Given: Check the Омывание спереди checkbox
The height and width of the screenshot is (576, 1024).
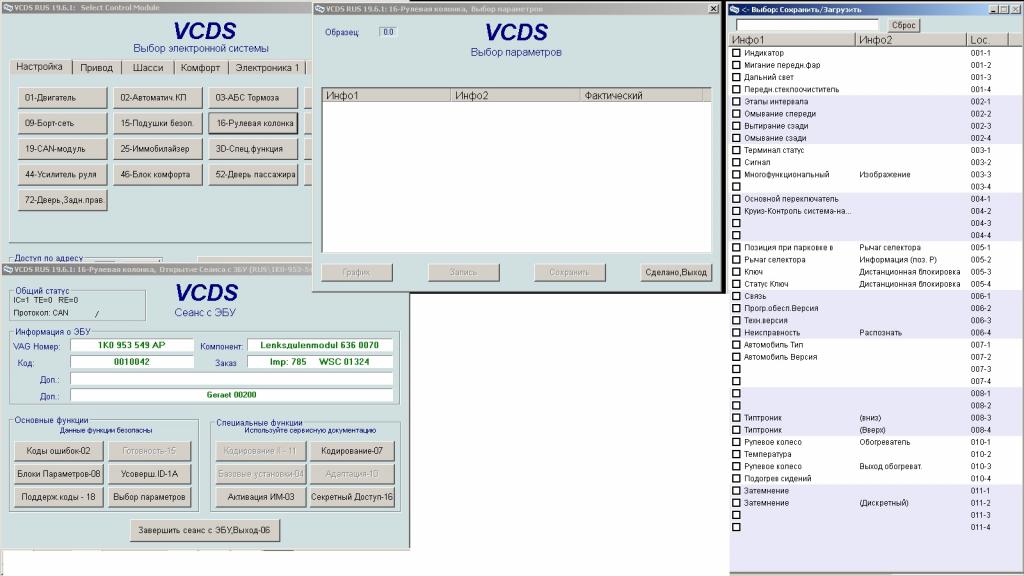Looking at the screenshot, I should (736, 114).
